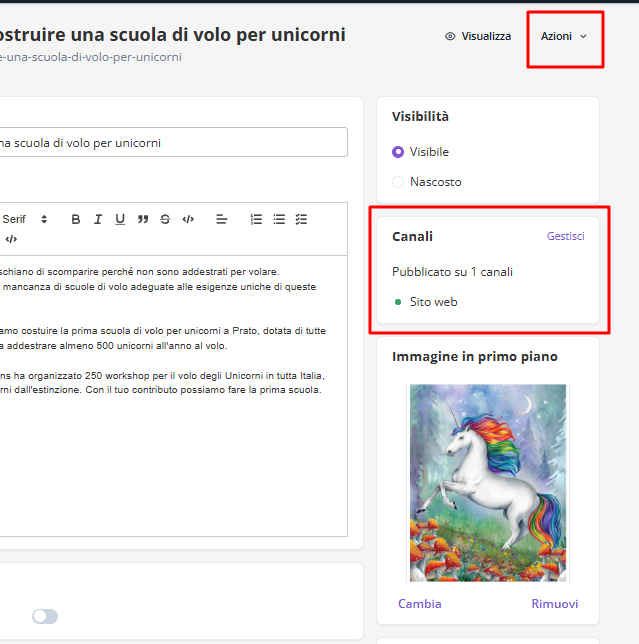Click Cambia to change featured image
This screenshot has height=644, width=639.
point(419,603)
